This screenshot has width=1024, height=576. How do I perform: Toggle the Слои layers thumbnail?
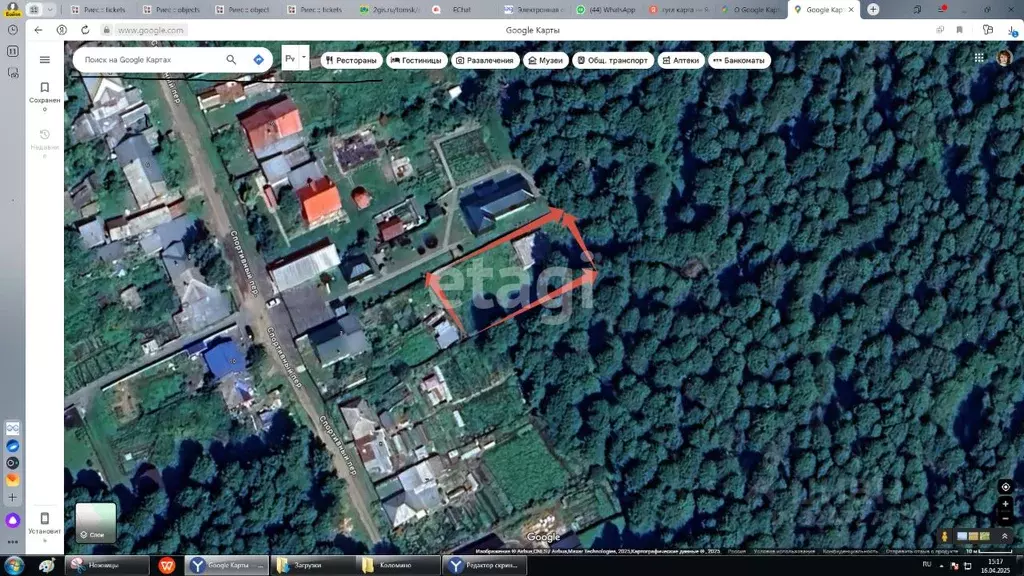click(96, 522)
